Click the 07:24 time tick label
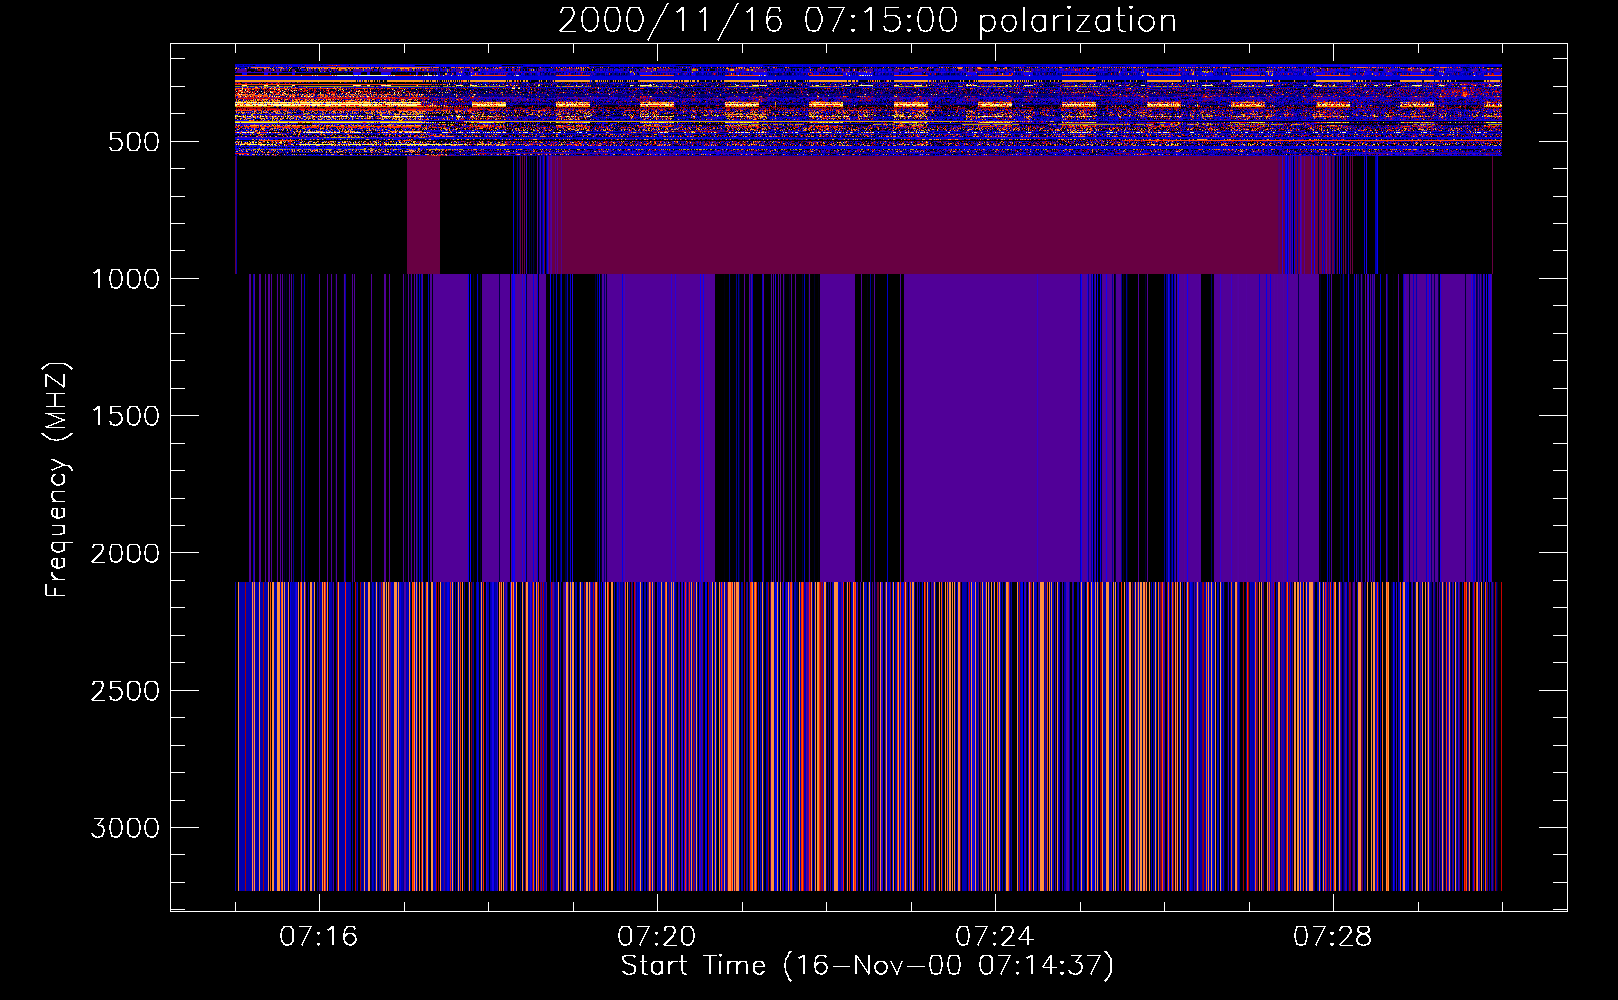The height and width of the screenshot is (1000, 1618). 995,937
